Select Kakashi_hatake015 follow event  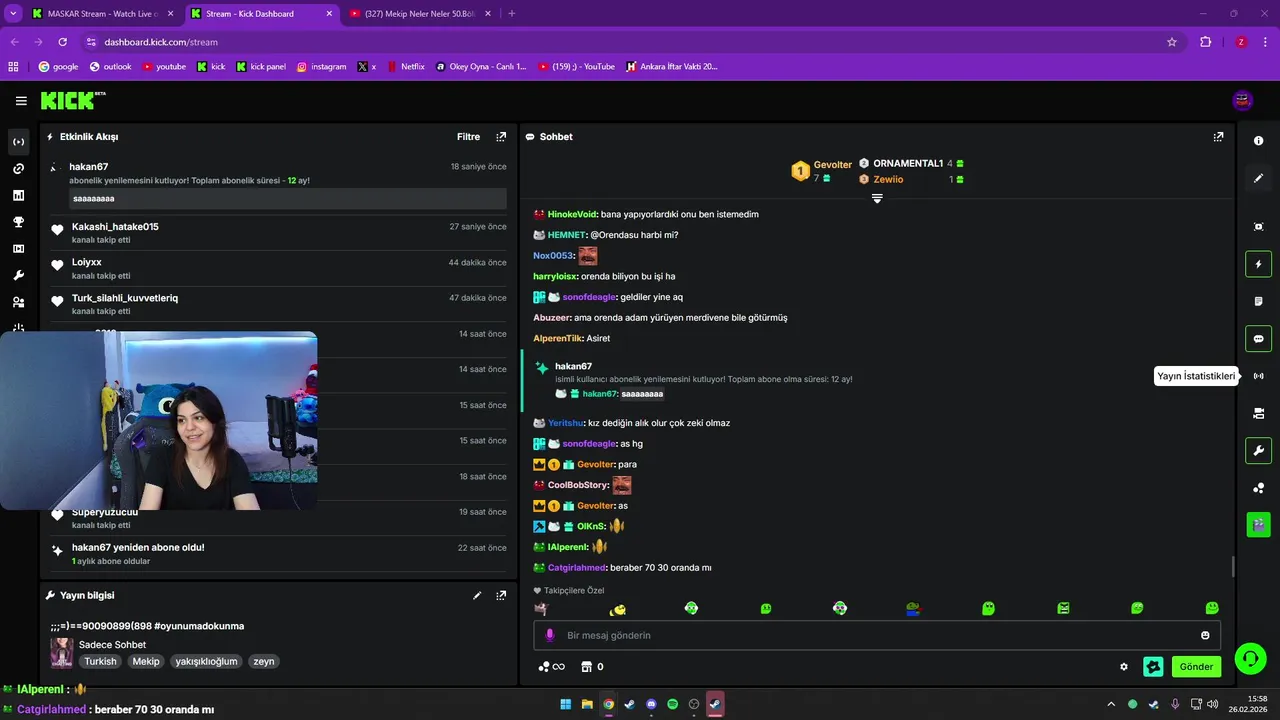click(x=279, y=234)
